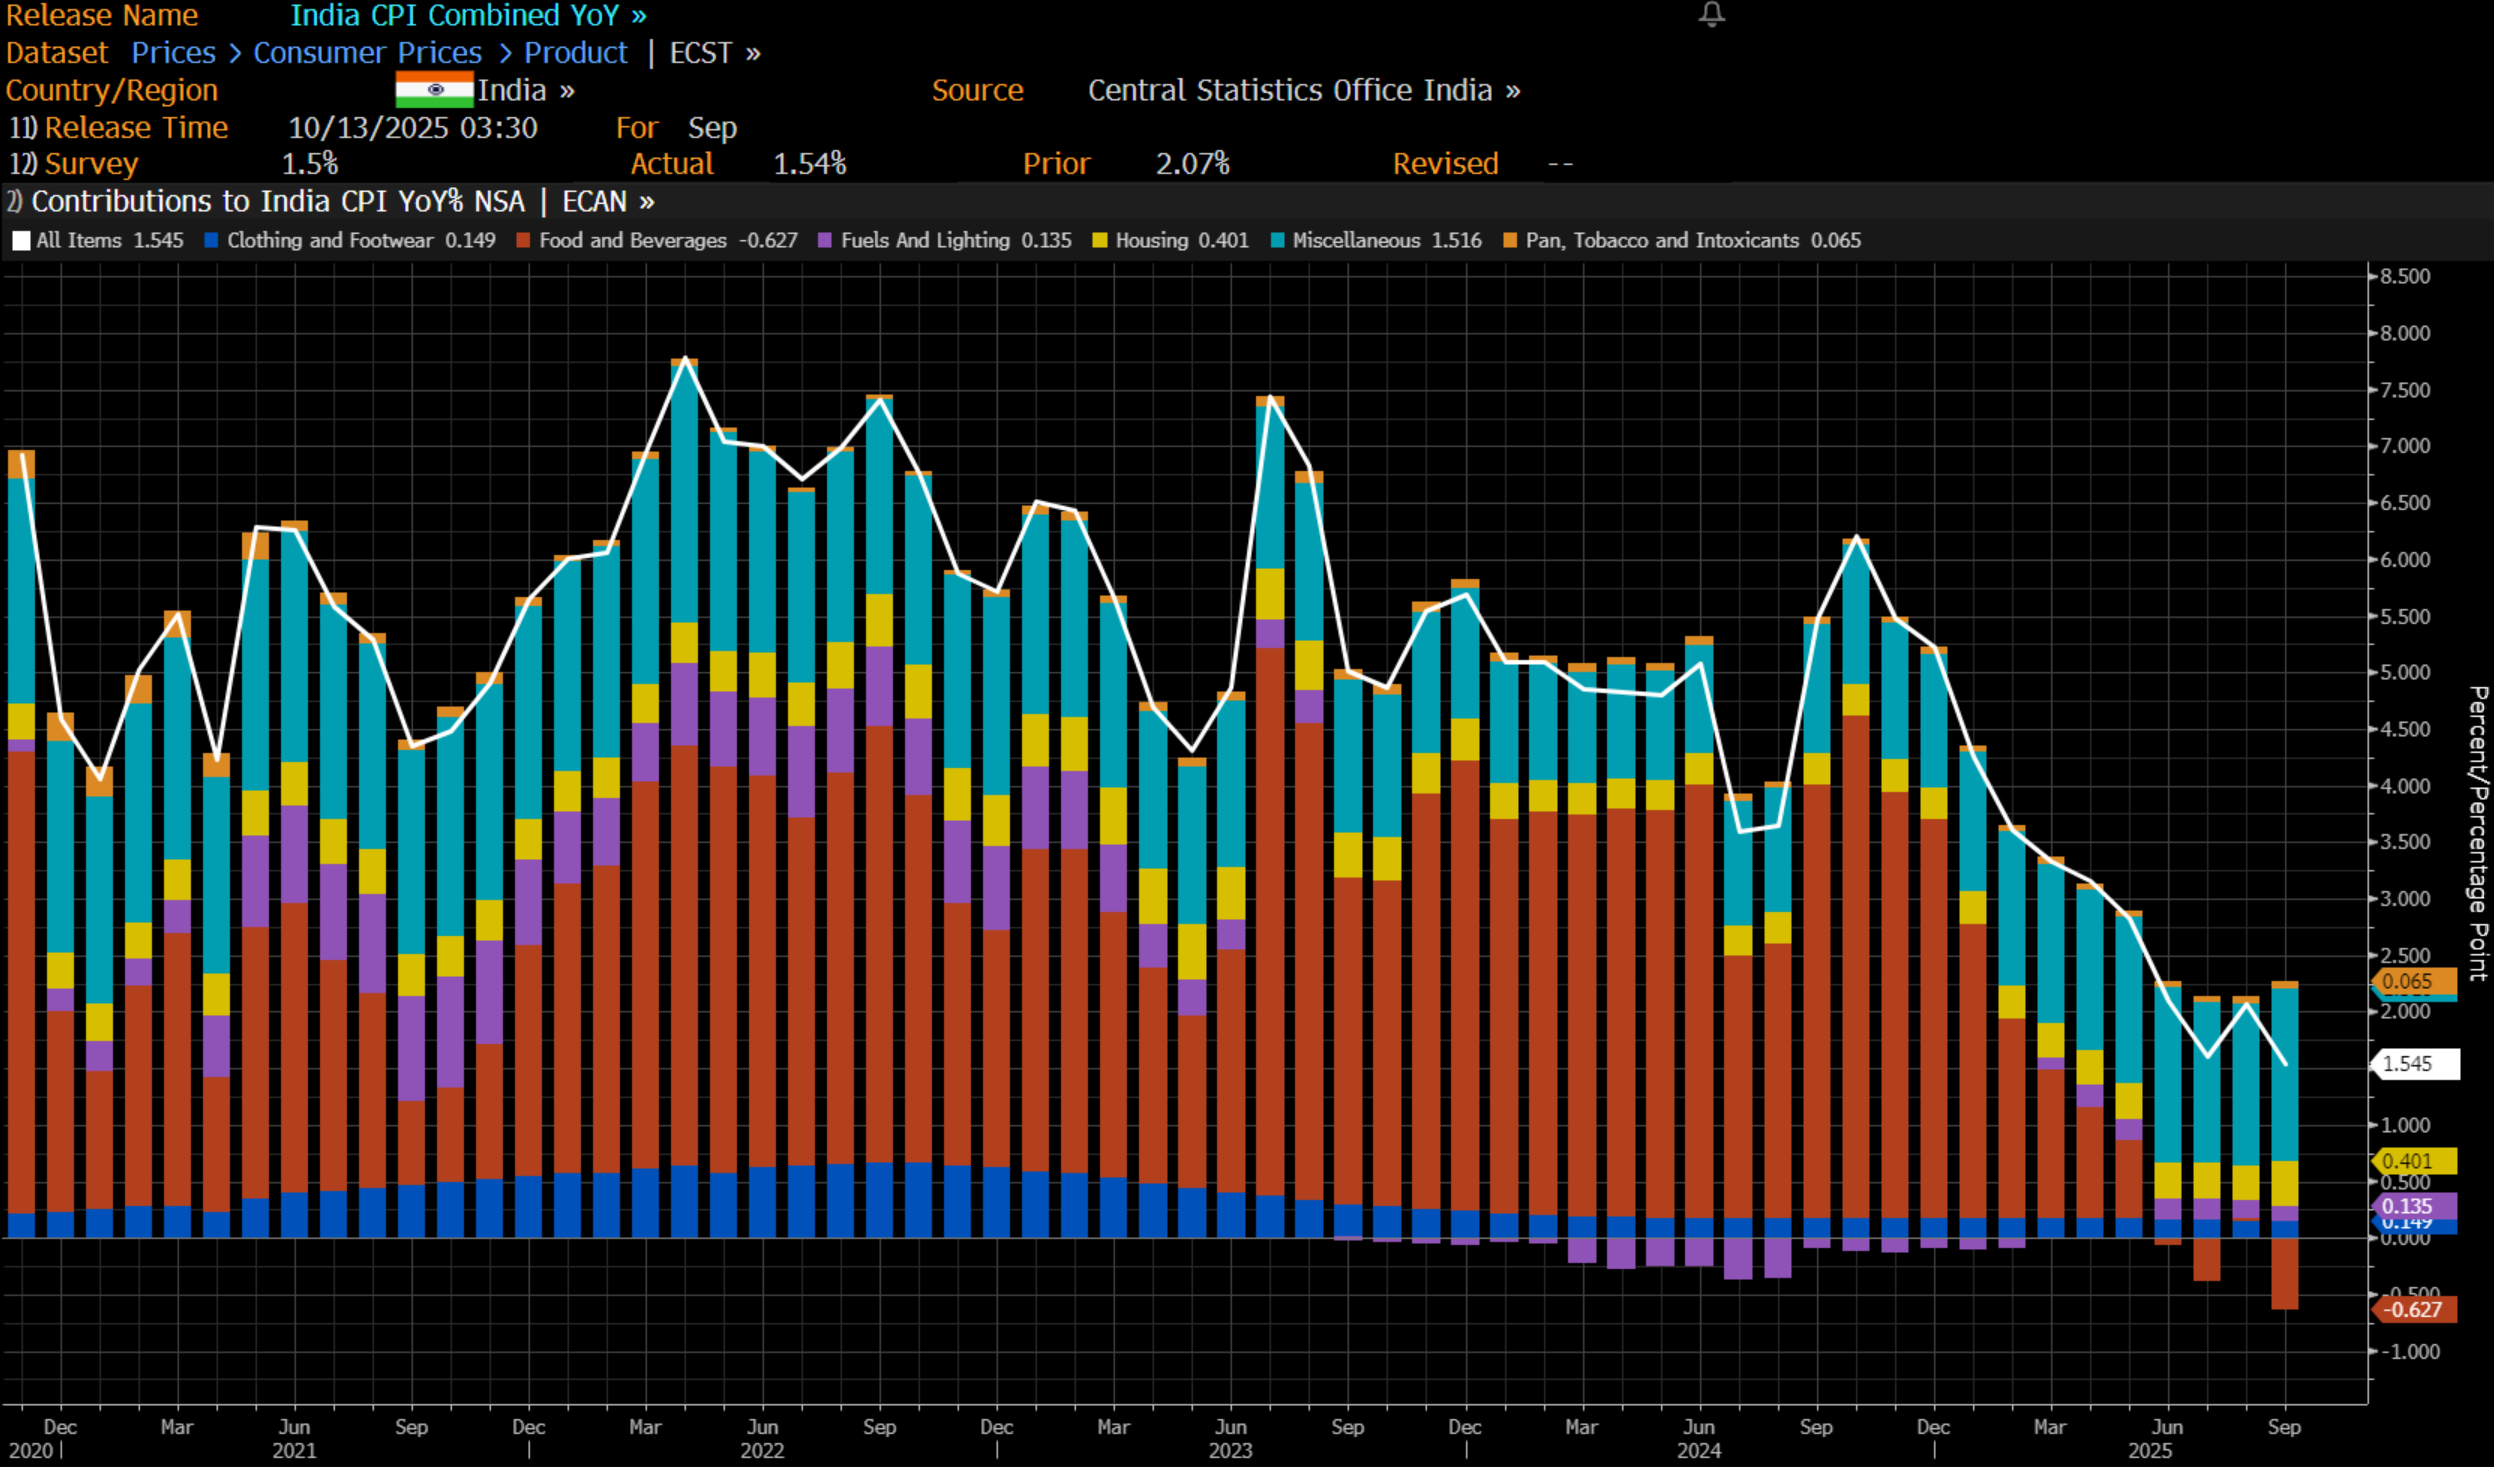2494x1467 pixels.
Task: Click the white 1.545 value tag
Action: click(2414, 1064)
